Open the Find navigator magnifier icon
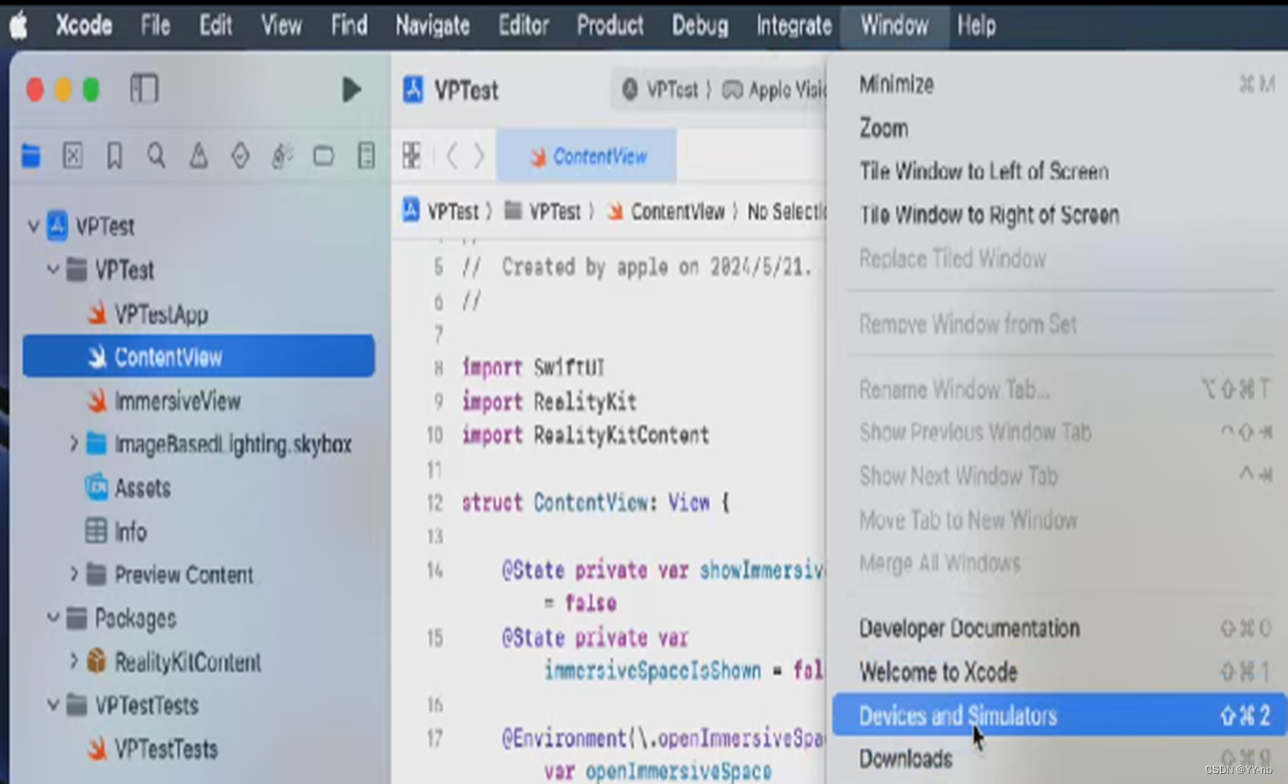The image size is (1288, 784). [x=156, y=156]
